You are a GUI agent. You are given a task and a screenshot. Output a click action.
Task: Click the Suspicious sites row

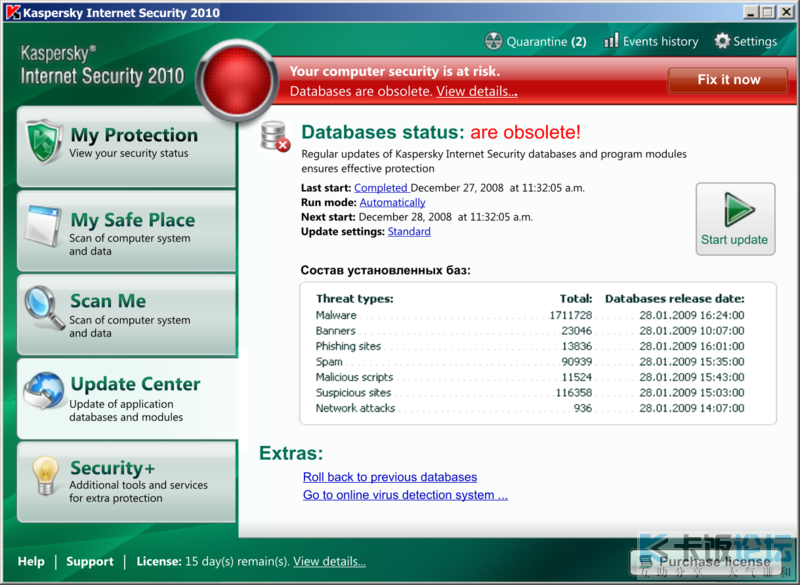click(530, 393)
